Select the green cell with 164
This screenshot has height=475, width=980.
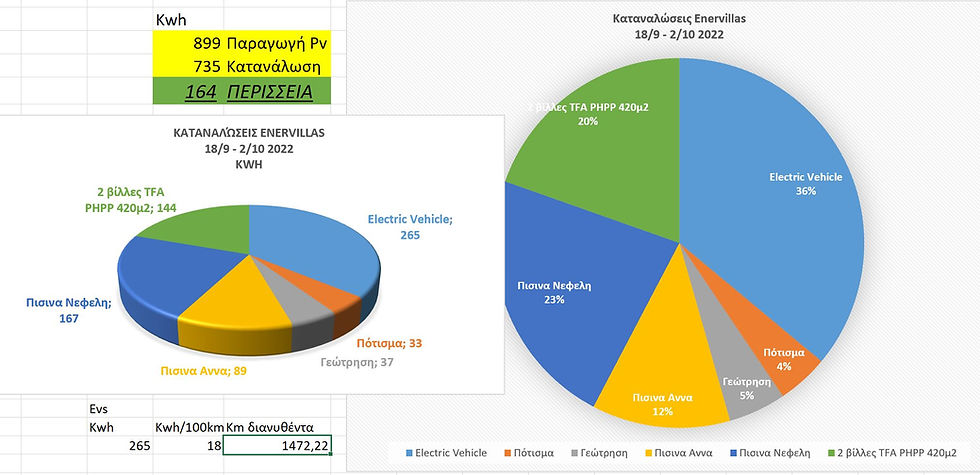[188, 92]
